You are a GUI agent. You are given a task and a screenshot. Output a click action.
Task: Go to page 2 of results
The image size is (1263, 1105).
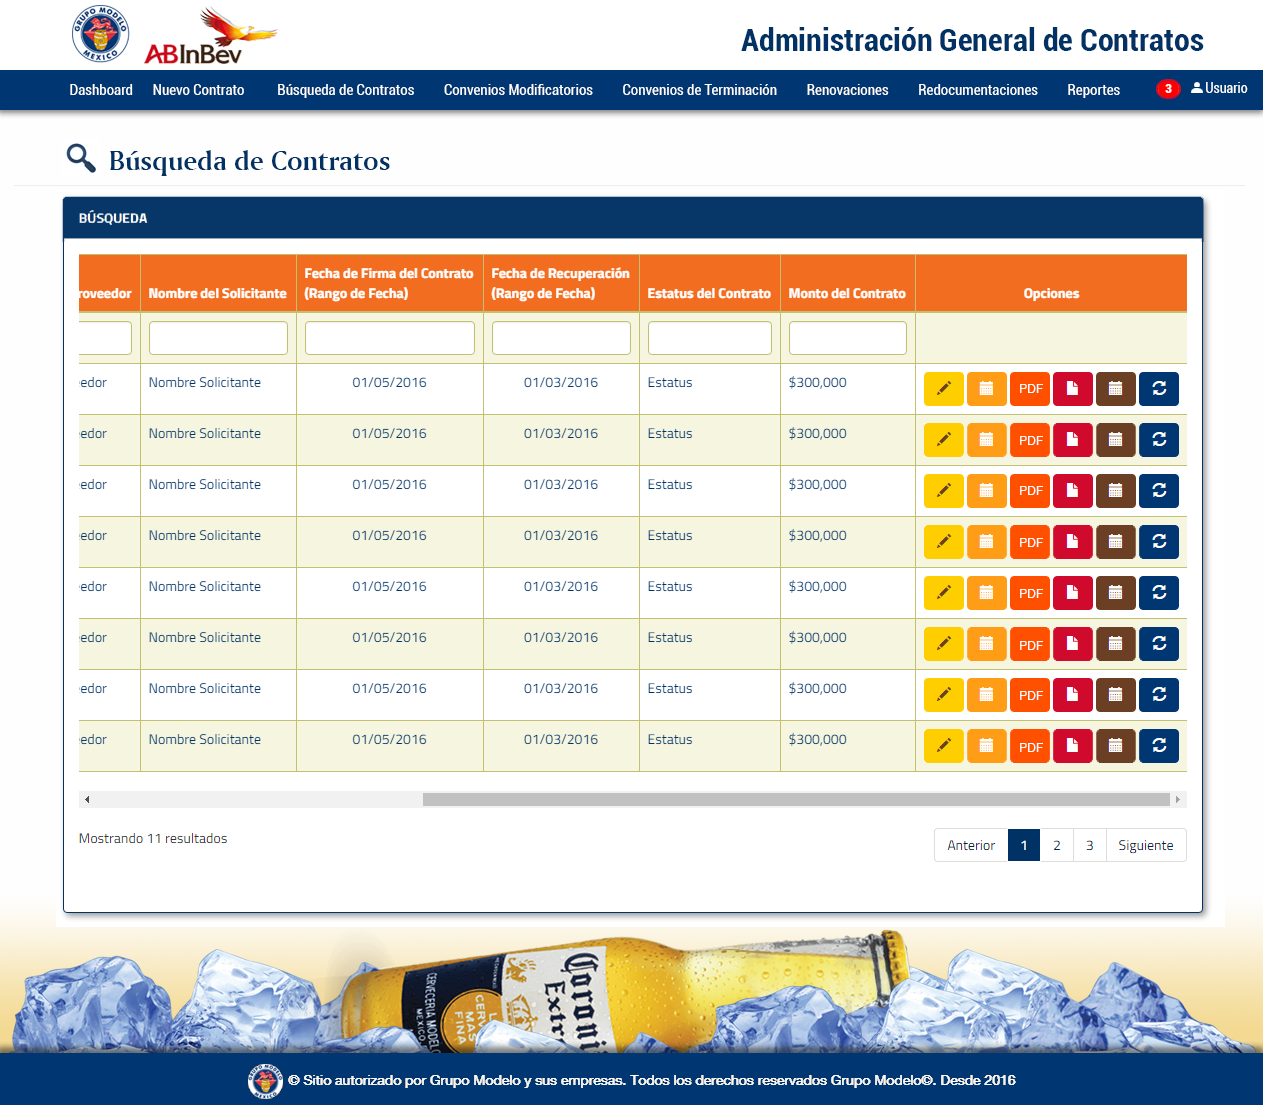[x=1056, y=845]
